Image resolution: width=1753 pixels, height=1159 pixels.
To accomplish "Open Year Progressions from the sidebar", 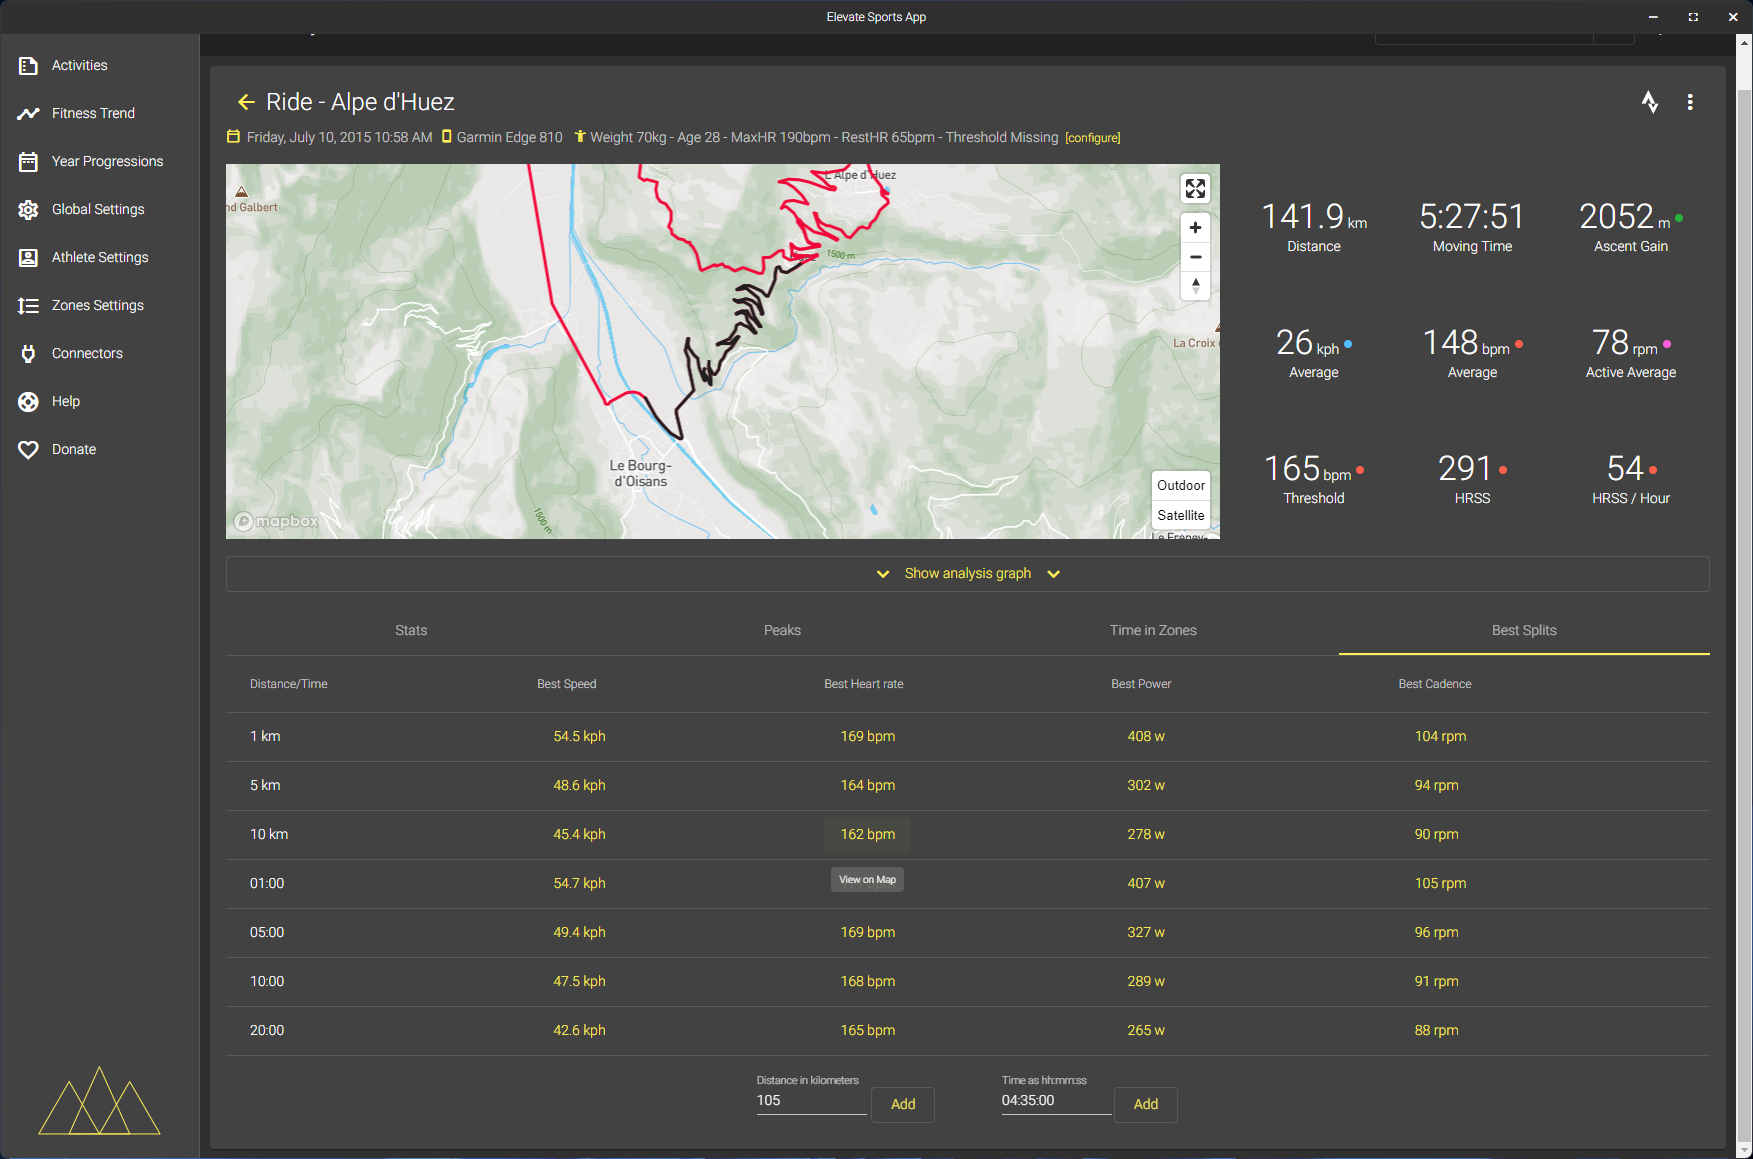I will pos(107,161).
